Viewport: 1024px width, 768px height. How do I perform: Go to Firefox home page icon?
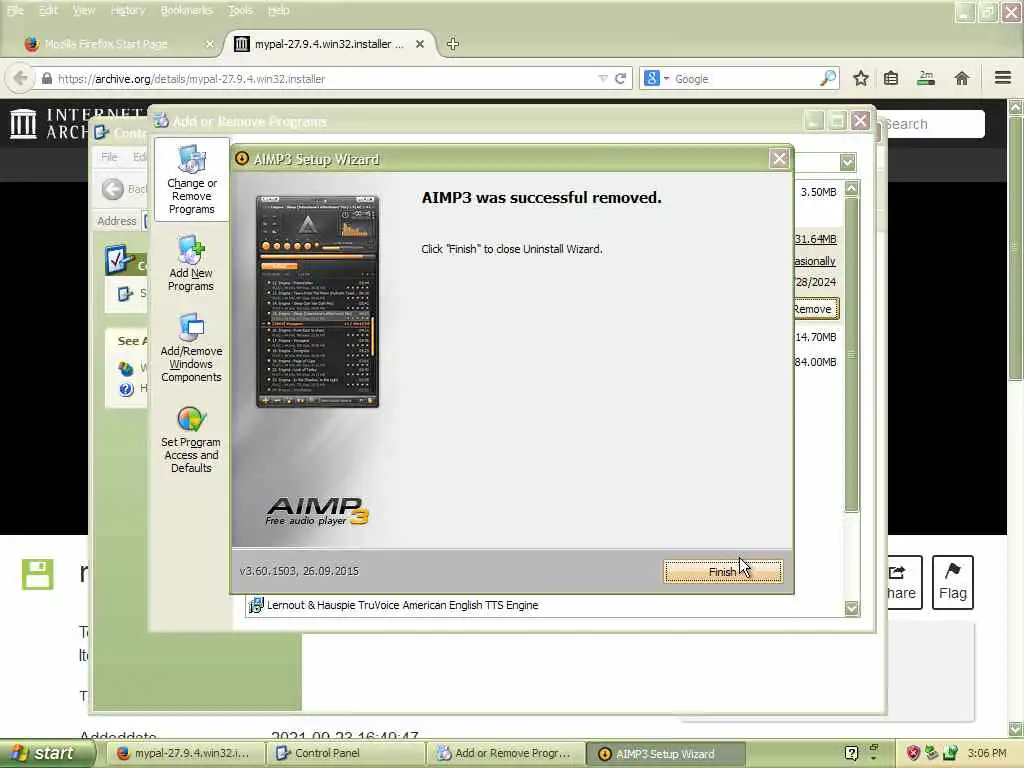[961, 78]
